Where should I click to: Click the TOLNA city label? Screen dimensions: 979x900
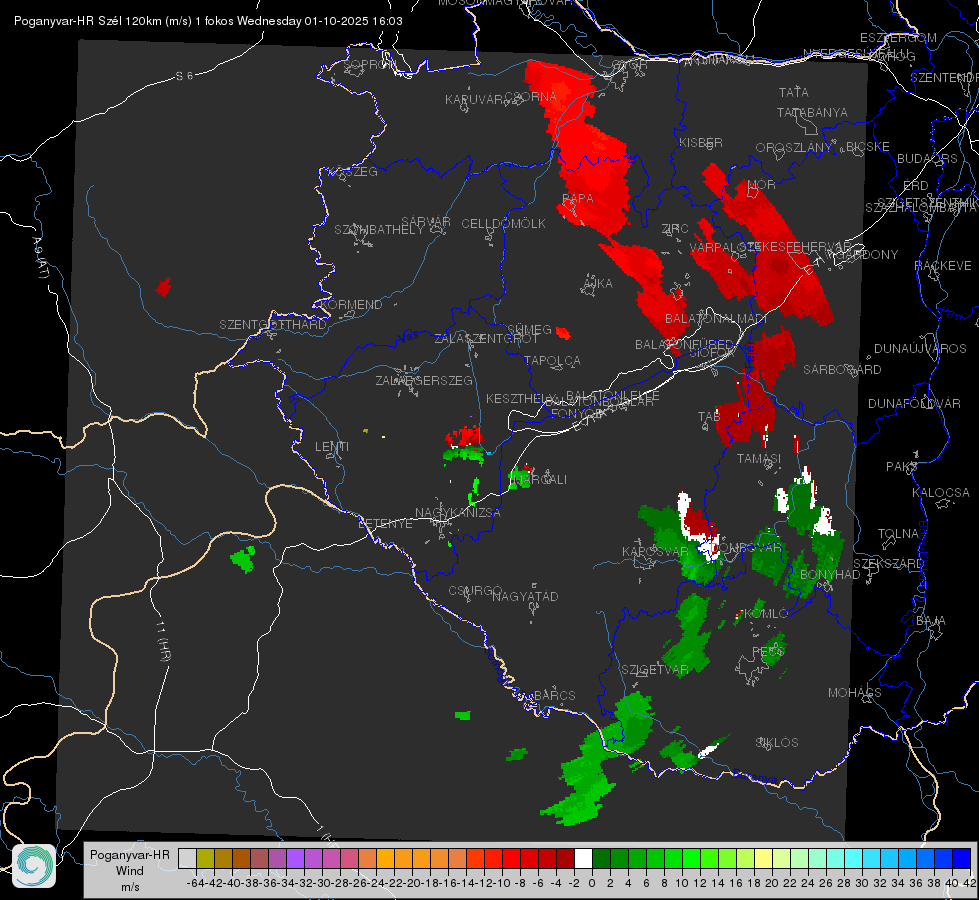click(898, 534)
